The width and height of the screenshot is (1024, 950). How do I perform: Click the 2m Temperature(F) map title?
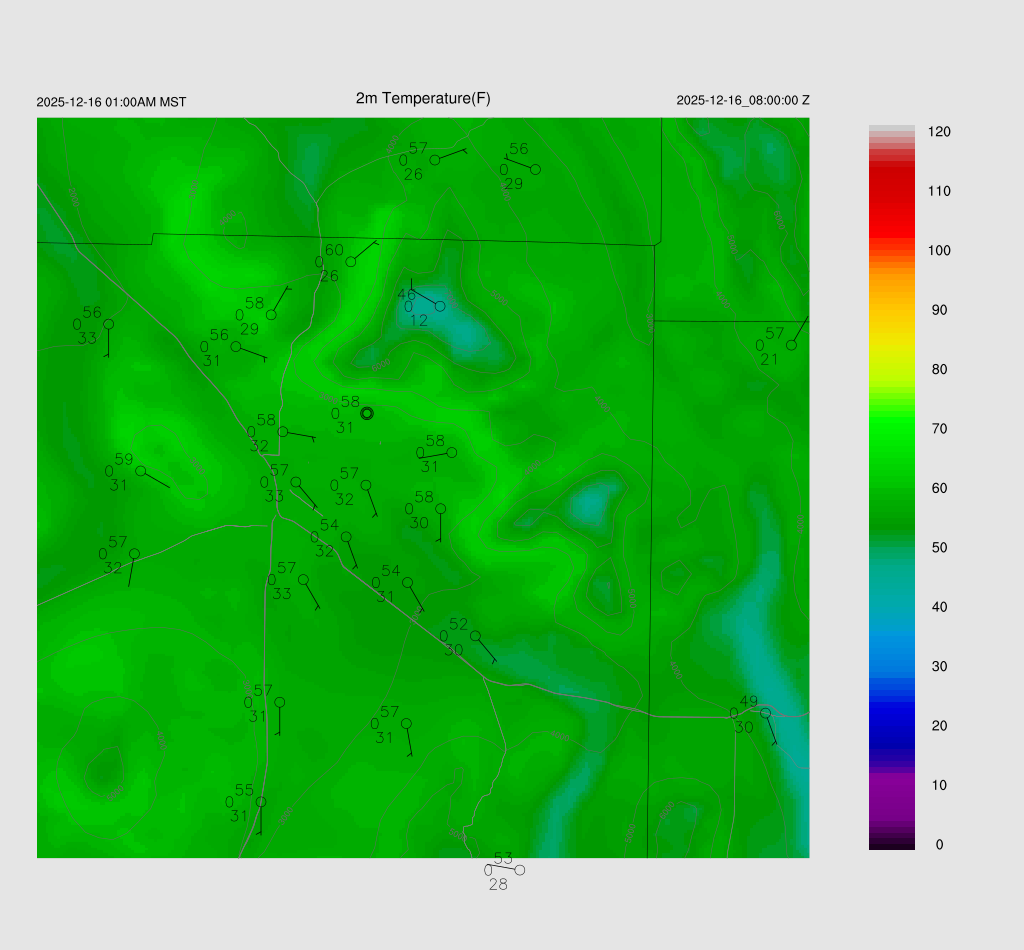coord(423,98)
